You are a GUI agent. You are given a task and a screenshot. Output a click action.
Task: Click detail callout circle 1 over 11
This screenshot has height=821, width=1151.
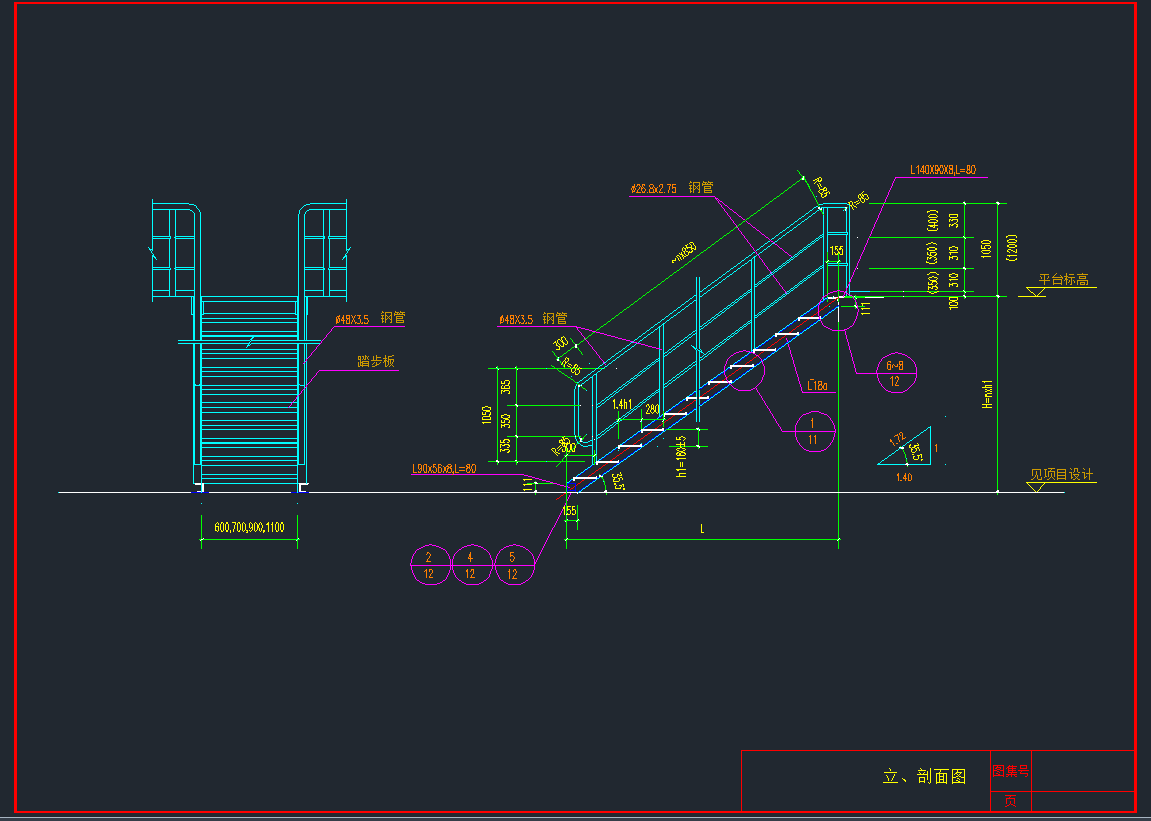[x=814, y=431]
